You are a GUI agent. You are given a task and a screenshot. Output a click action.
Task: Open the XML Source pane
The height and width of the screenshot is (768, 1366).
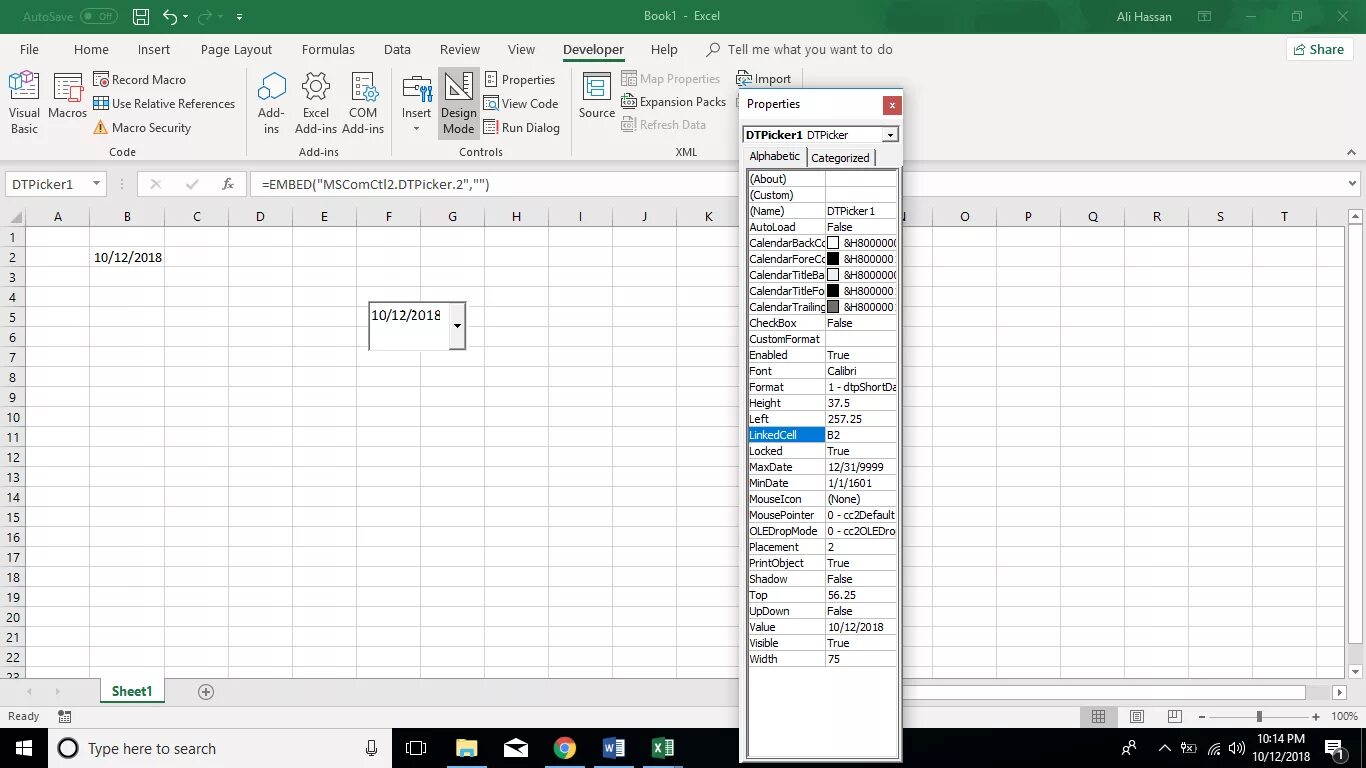click(x=597, y=97)
